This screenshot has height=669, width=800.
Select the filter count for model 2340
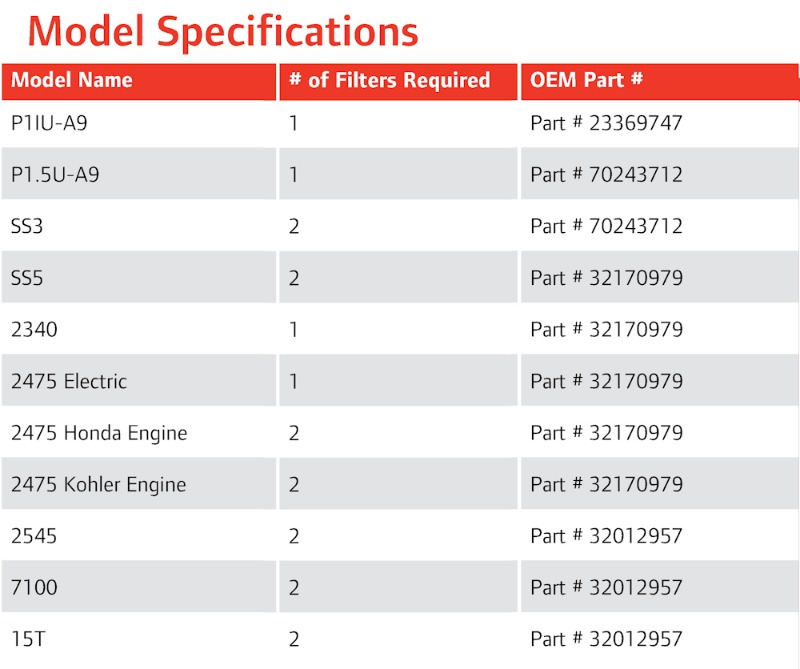294,329
